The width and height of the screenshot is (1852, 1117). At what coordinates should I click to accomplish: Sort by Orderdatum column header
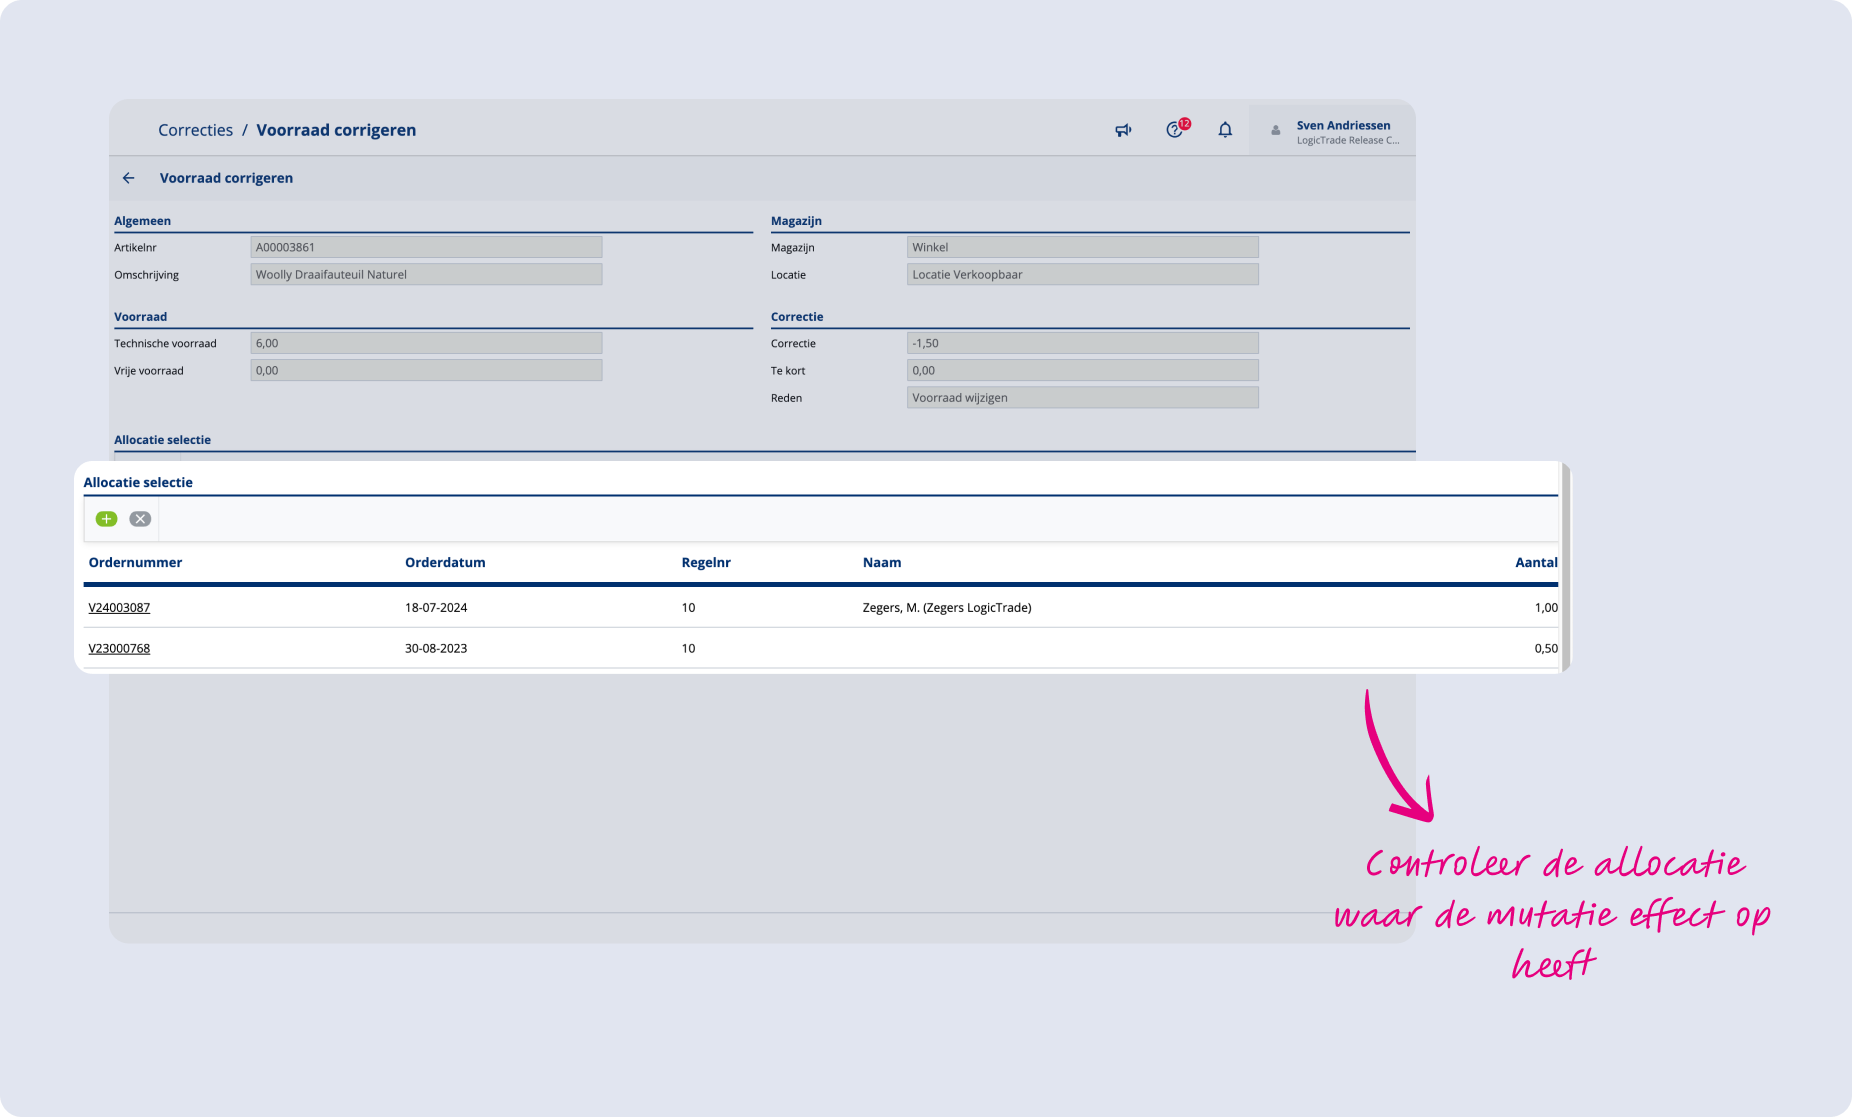[445, 563]
